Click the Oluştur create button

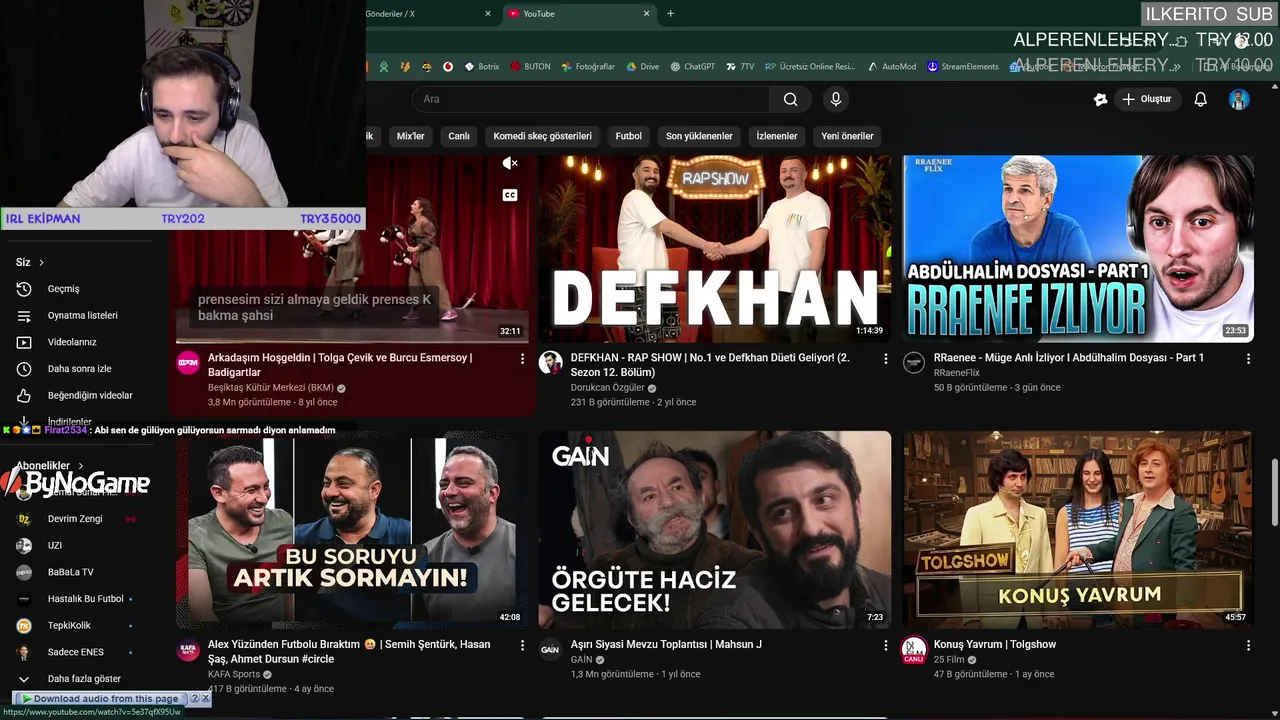point(1147,99)
